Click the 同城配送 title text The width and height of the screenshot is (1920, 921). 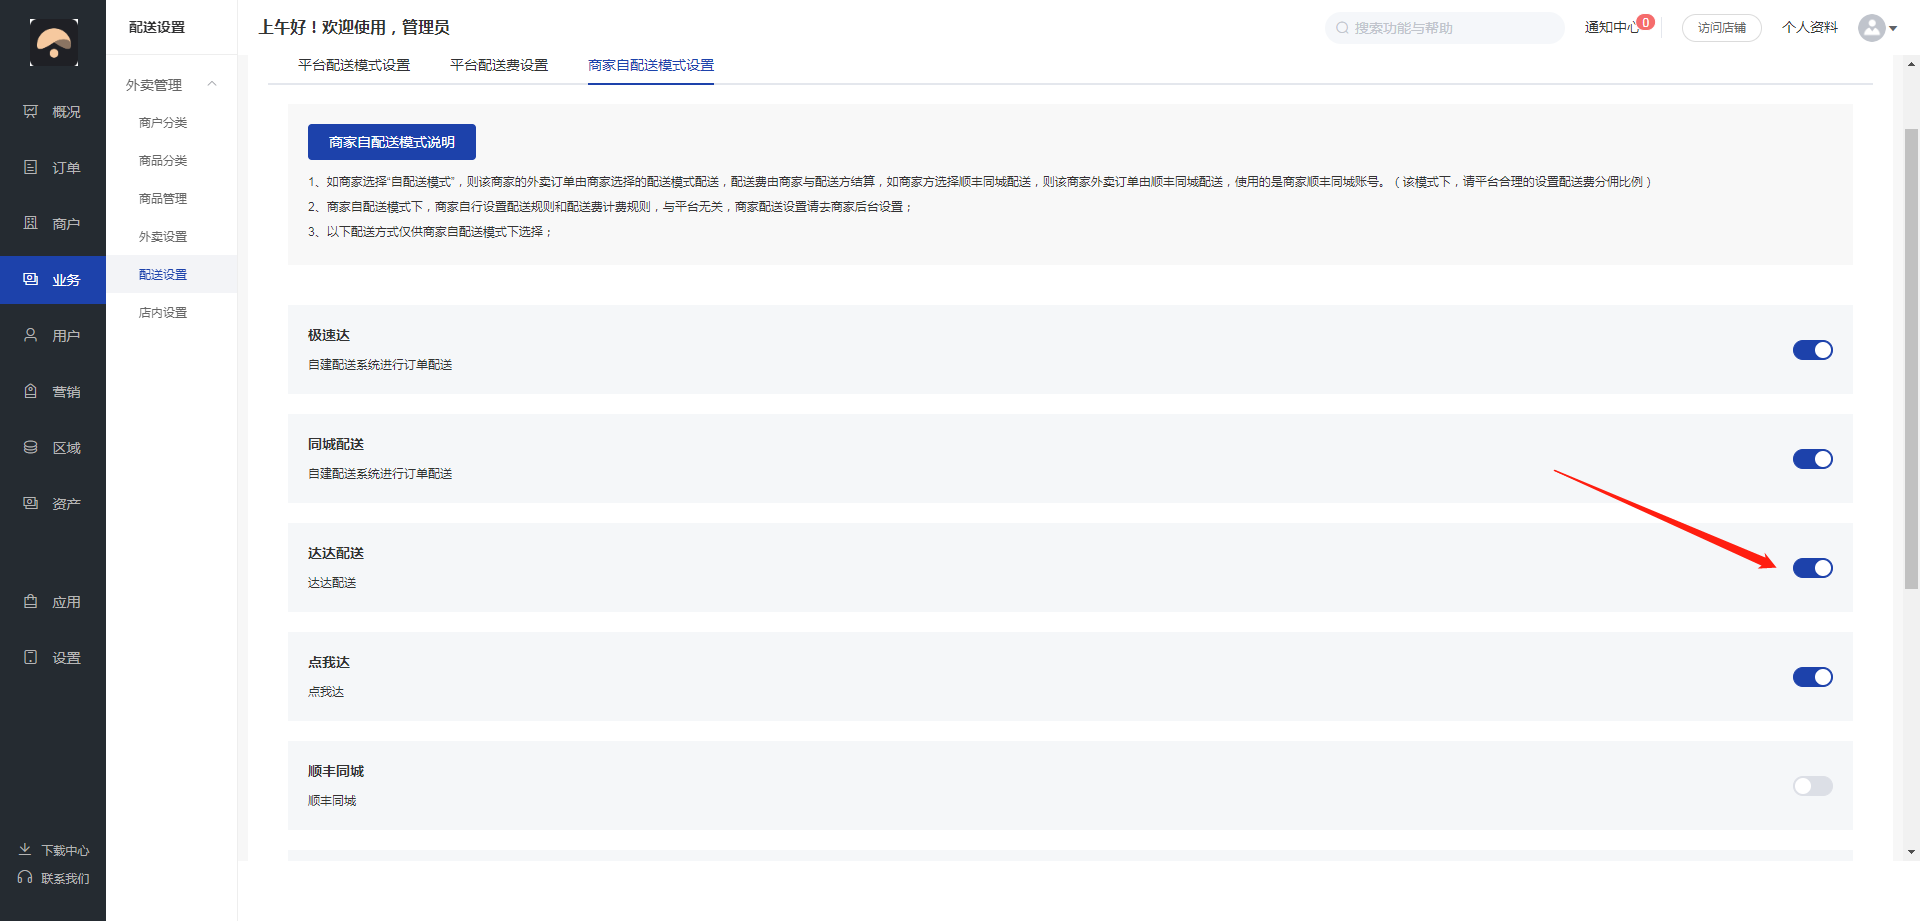pyautogui.click(x=336, y=444)
